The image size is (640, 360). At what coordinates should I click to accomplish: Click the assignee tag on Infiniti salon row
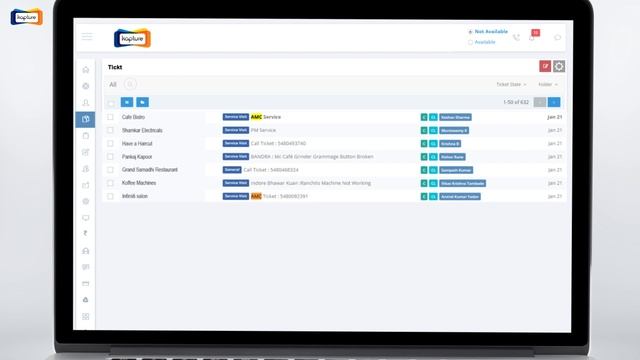click(460, 197)
